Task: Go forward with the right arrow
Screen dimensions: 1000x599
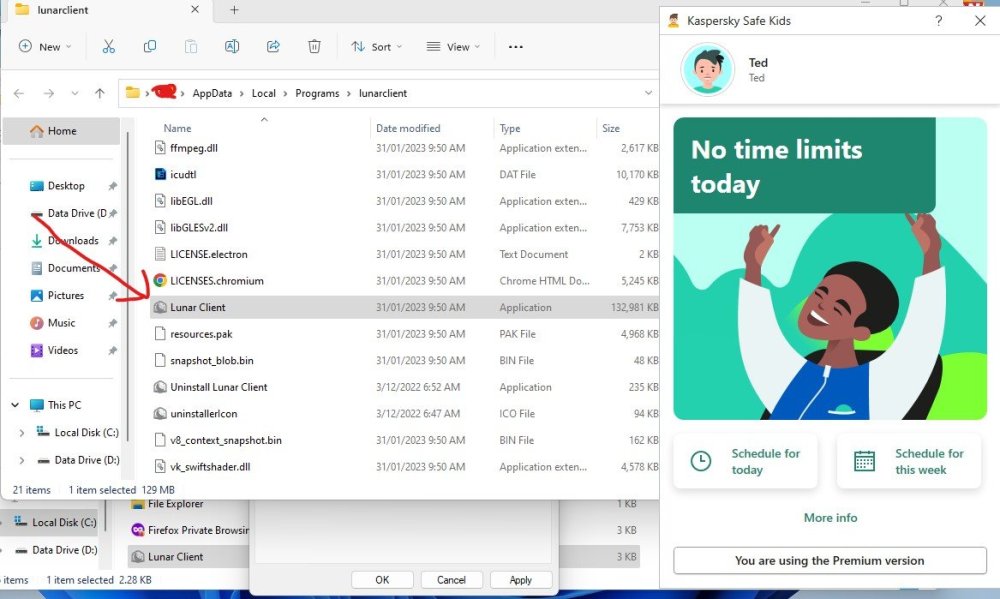Action: pyautogui.click(x=48, y=93)
